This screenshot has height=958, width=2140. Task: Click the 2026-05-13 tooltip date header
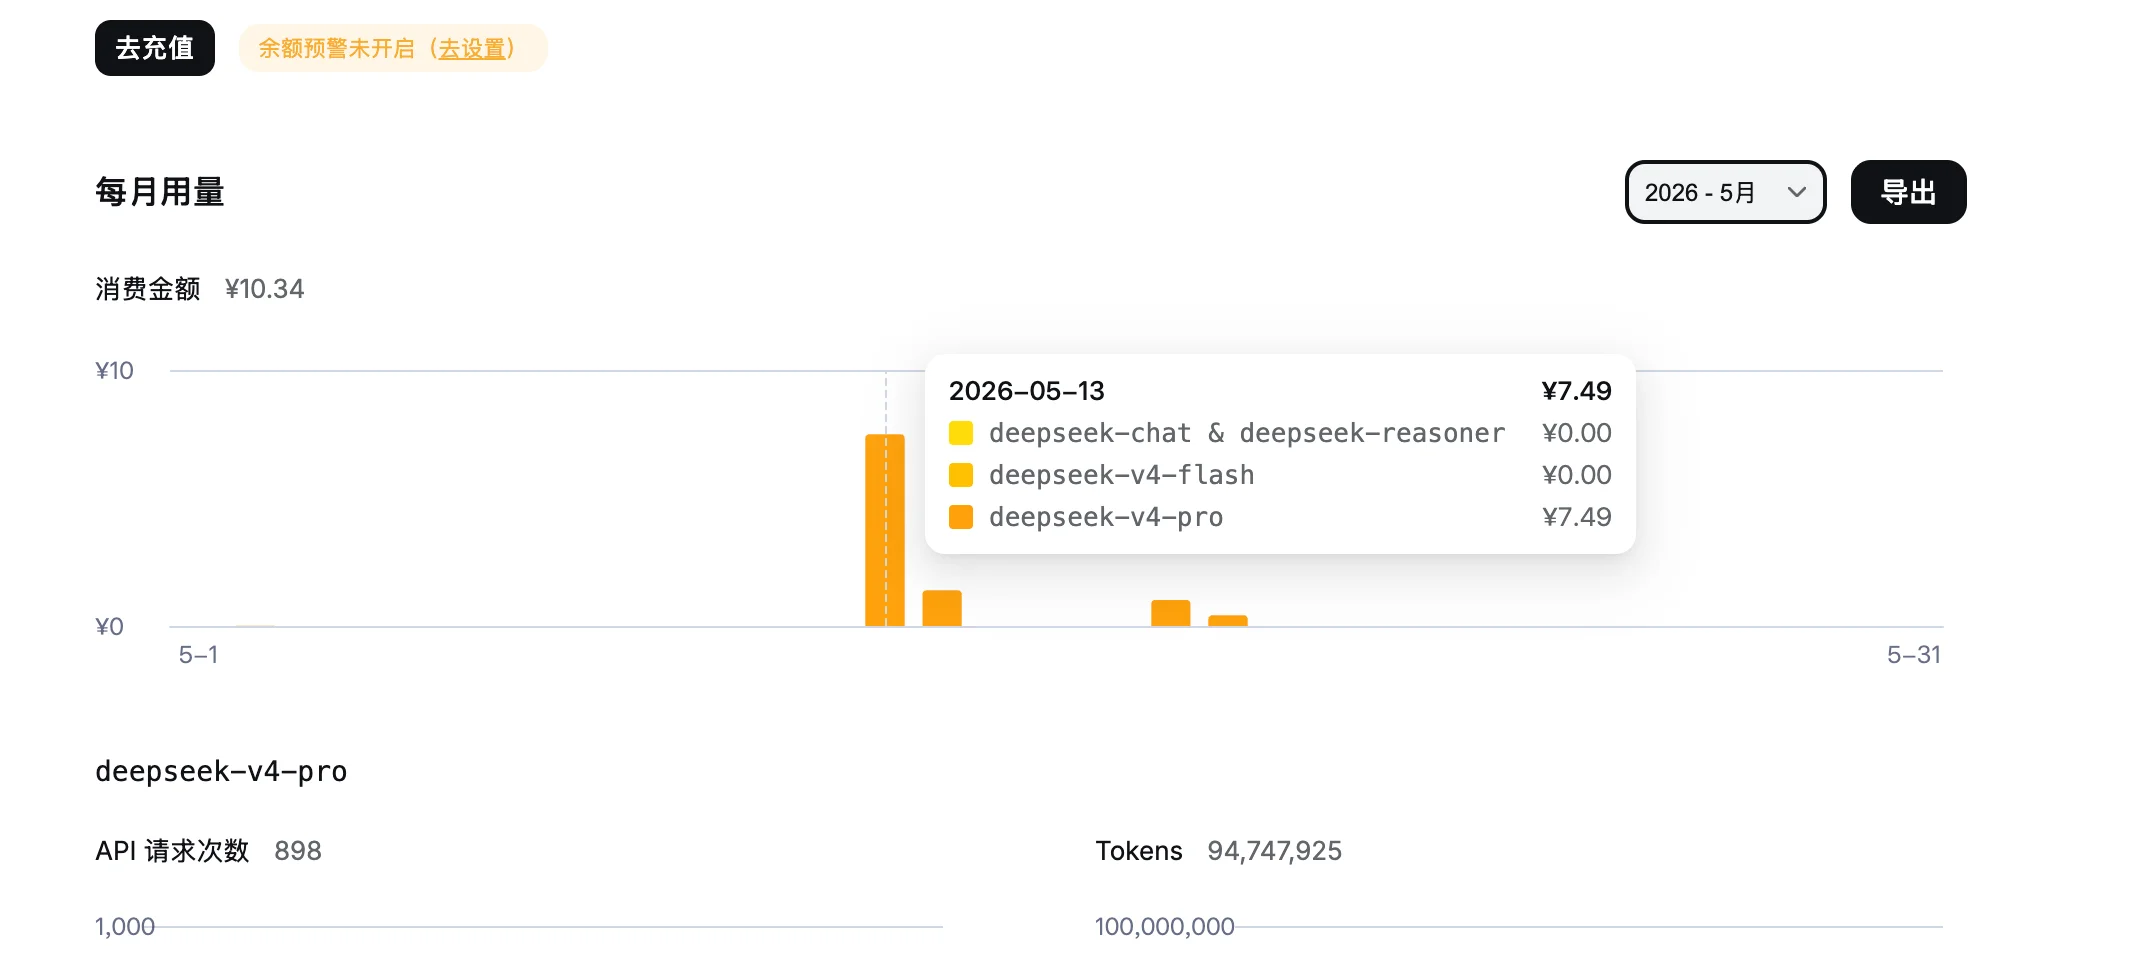1027,391
